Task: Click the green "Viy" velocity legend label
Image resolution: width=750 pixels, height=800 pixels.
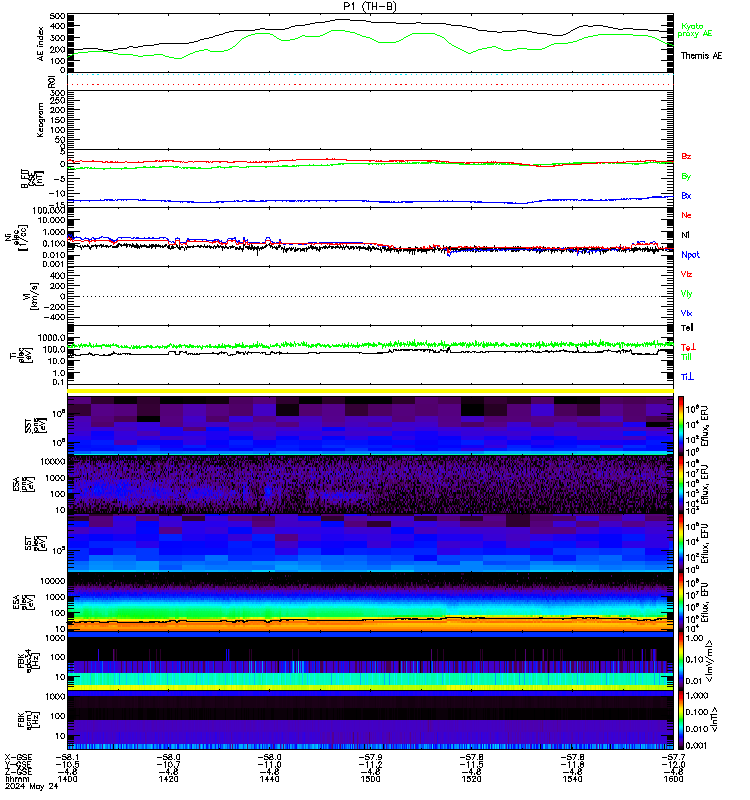Action: [686, 294]
